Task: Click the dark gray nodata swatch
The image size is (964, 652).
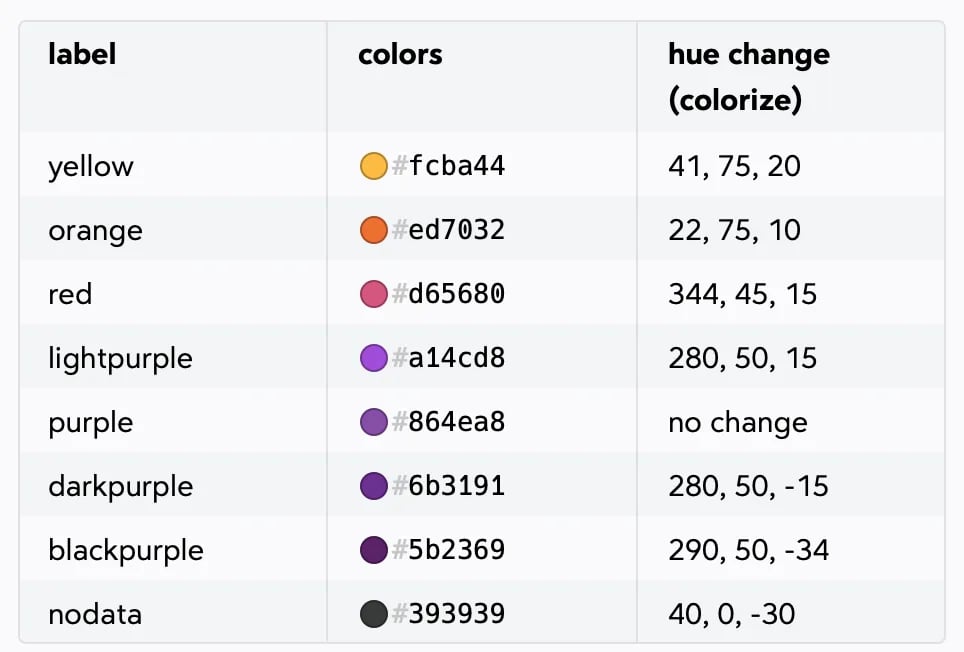Action: tap(373, 614)
